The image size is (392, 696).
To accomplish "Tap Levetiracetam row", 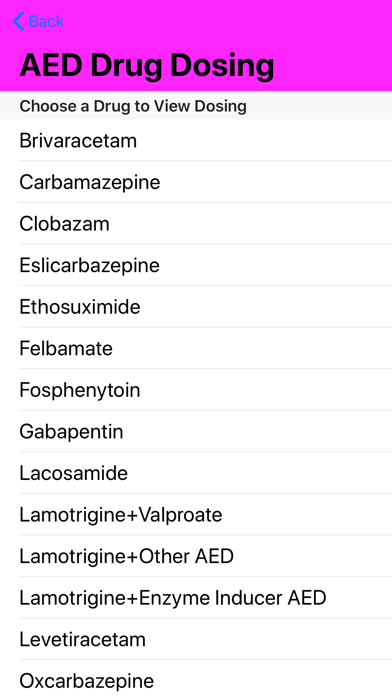I will [x=196, y=639].
